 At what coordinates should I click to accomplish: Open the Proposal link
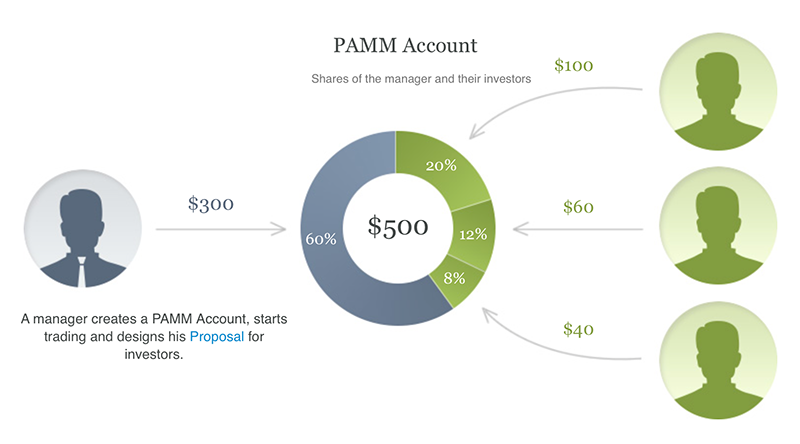217,336
